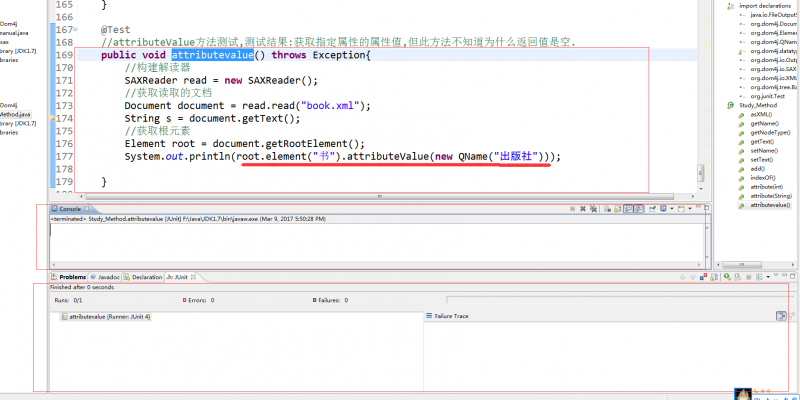Close the Console tab with its X

(88, 209)
